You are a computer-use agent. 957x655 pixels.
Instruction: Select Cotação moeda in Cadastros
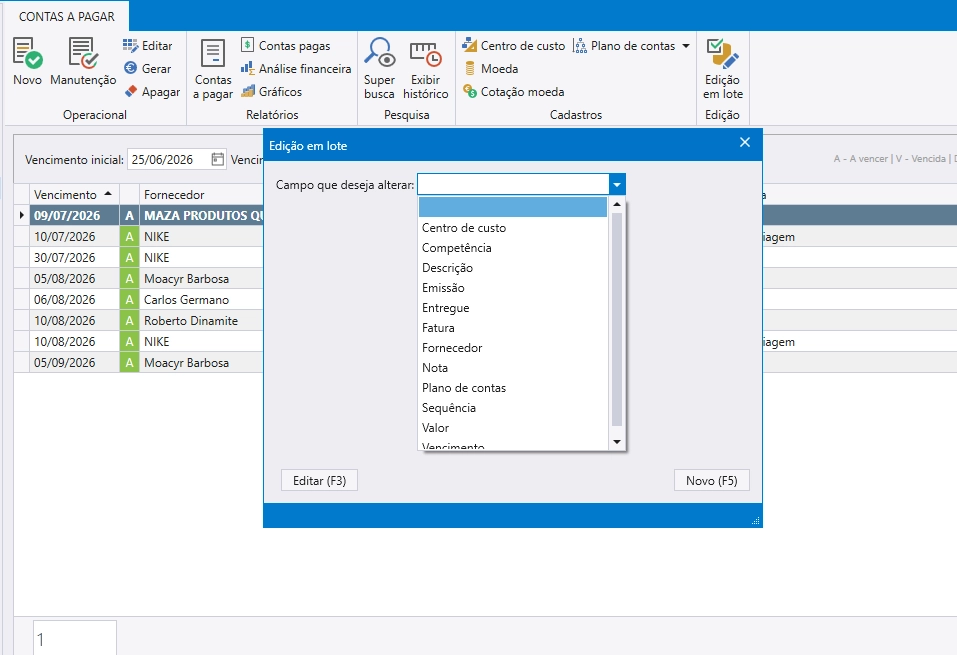[x=513, y=92]
